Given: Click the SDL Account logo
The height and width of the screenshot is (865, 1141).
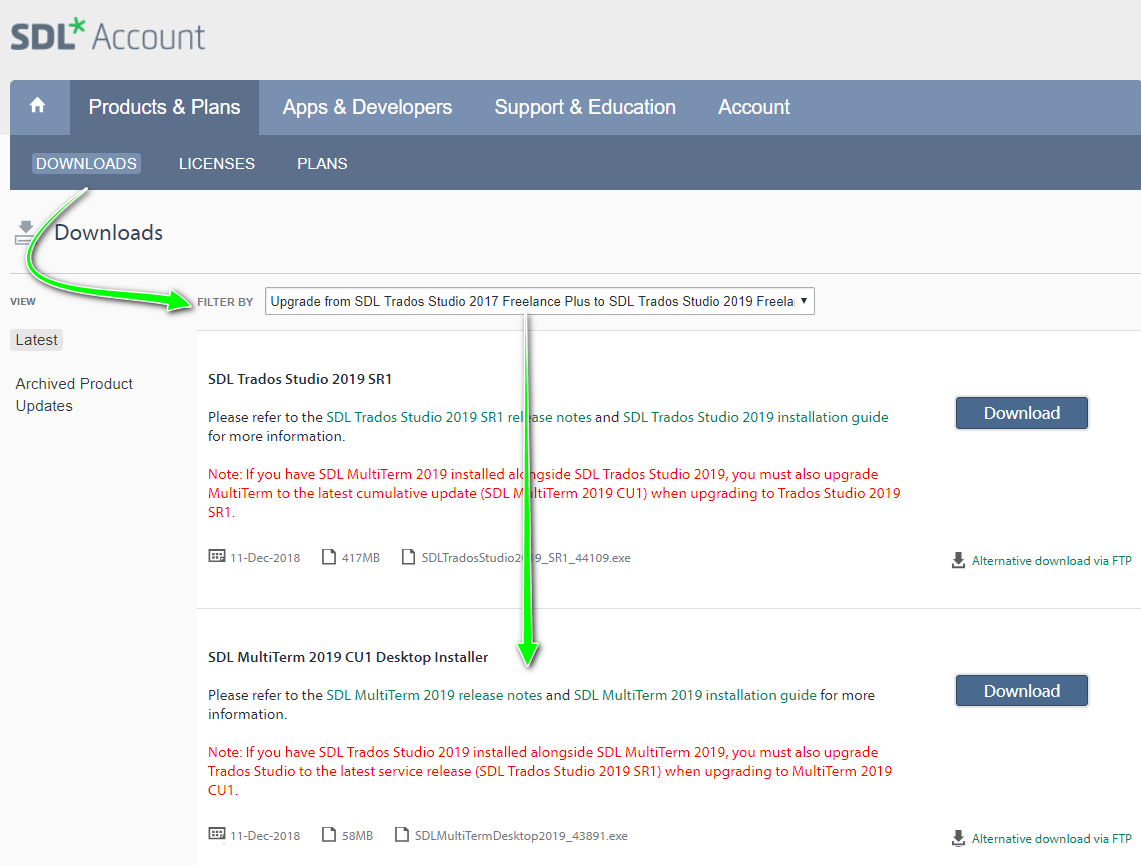Looking at the screenshot, I should (x=108, y=35).
